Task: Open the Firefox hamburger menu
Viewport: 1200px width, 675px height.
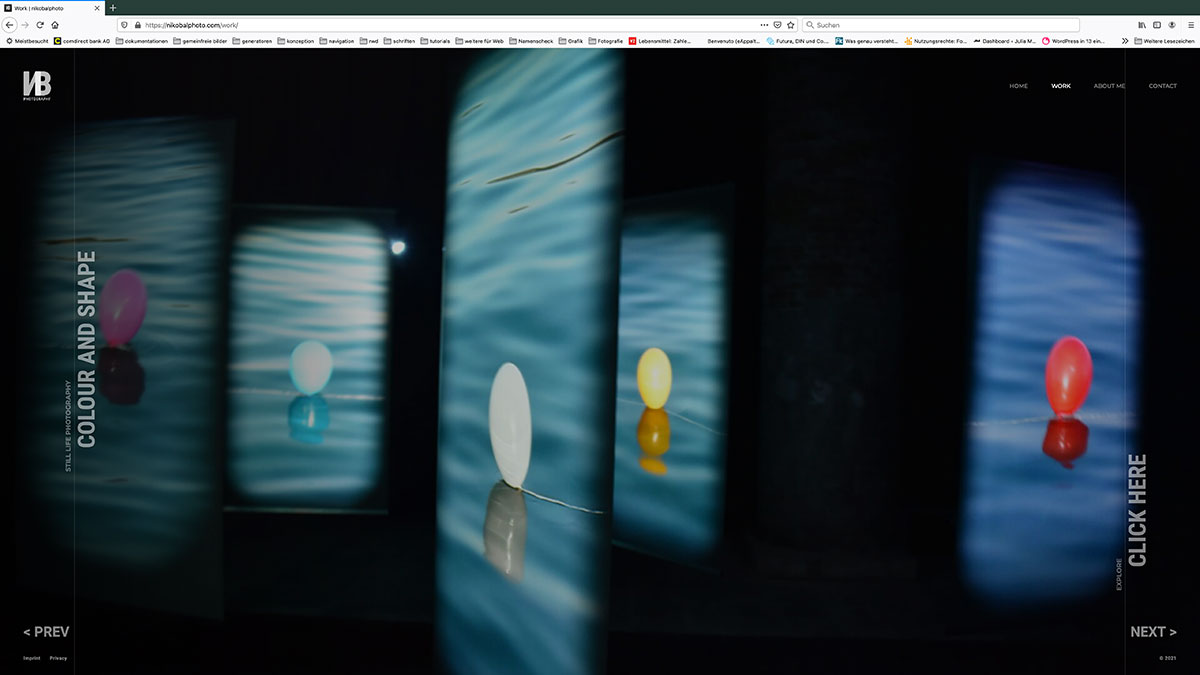Action: click(1189, 24)
